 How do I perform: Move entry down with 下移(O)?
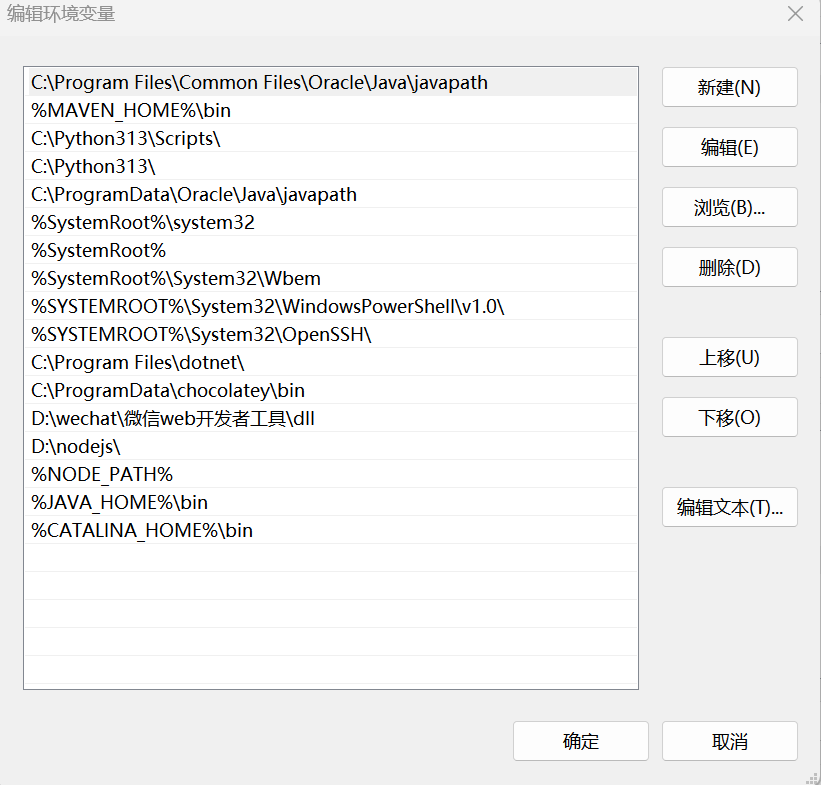[729, 417]
